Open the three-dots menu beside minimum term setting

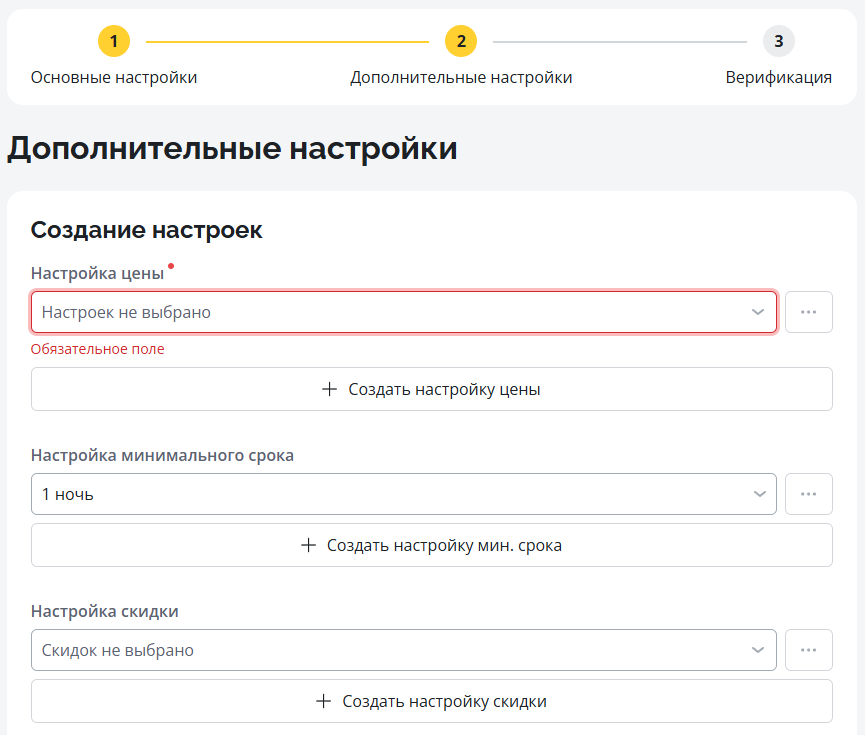click(x=809, y=494)
